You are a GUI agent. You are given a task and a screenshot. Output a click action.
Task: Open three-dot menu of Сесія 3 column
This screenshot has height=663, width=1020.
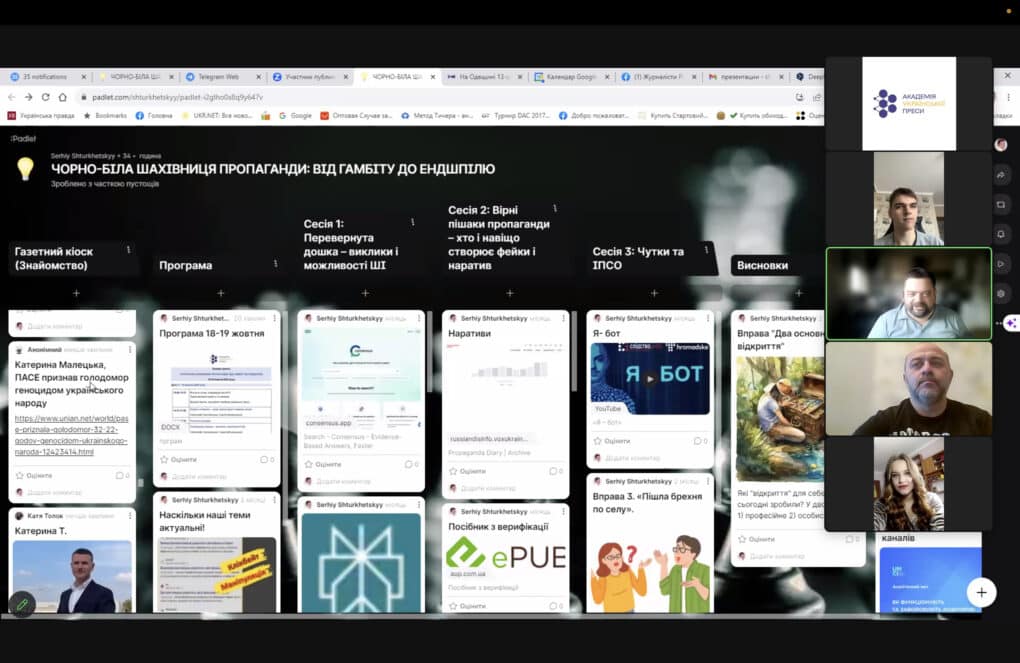(706, 249)
